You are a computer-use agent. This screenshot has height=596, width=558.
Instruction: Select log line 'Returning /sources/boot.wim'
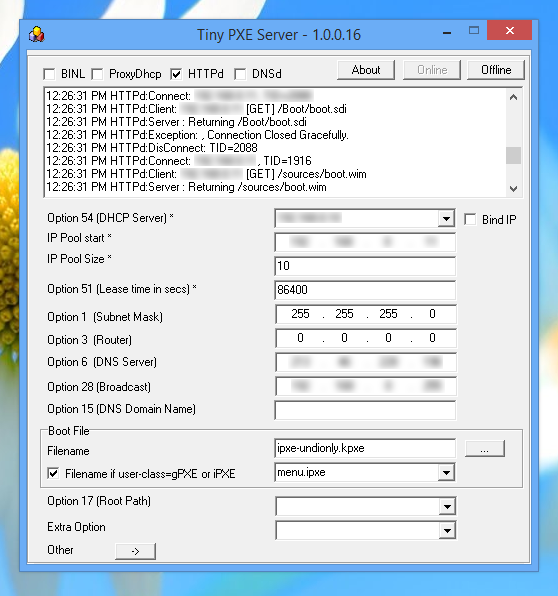click(186, 187)
